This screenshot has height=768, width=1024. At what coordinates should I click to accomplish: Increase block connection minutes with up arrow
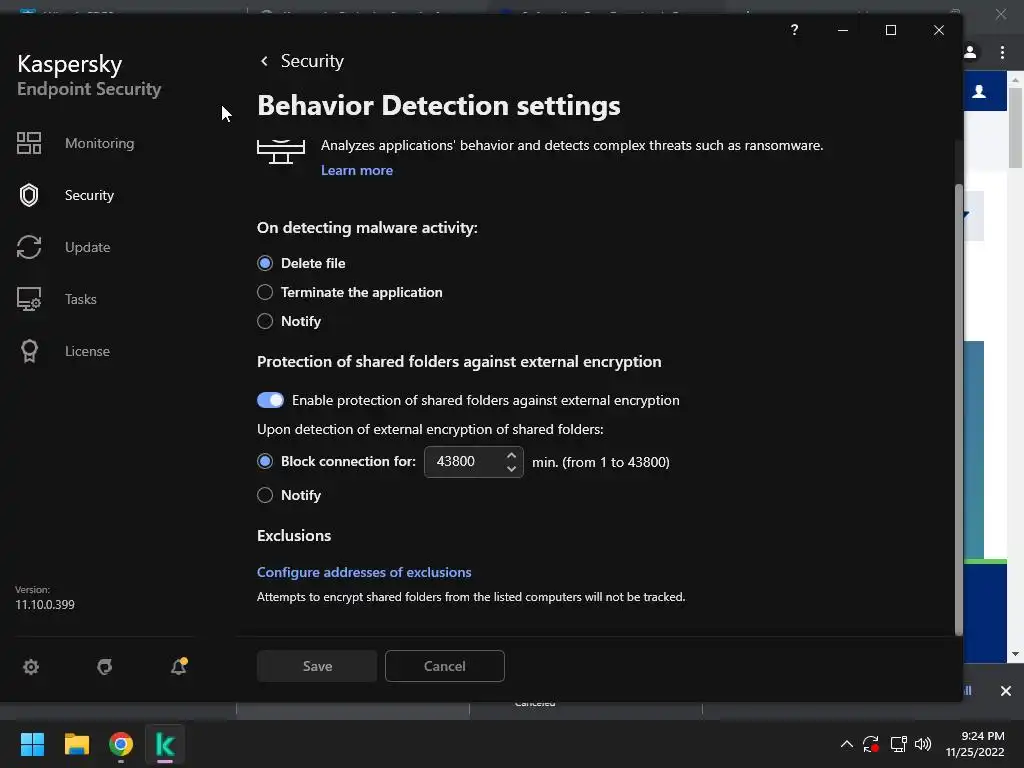point(511,455)
